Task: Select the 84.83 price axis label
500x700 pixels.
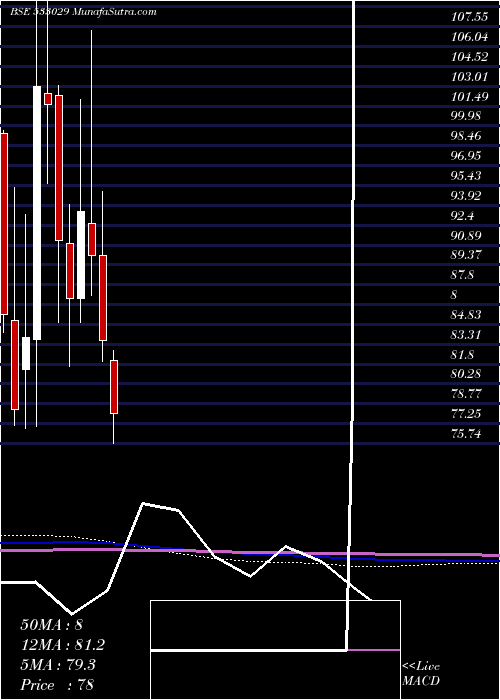Action: point(466,315)
